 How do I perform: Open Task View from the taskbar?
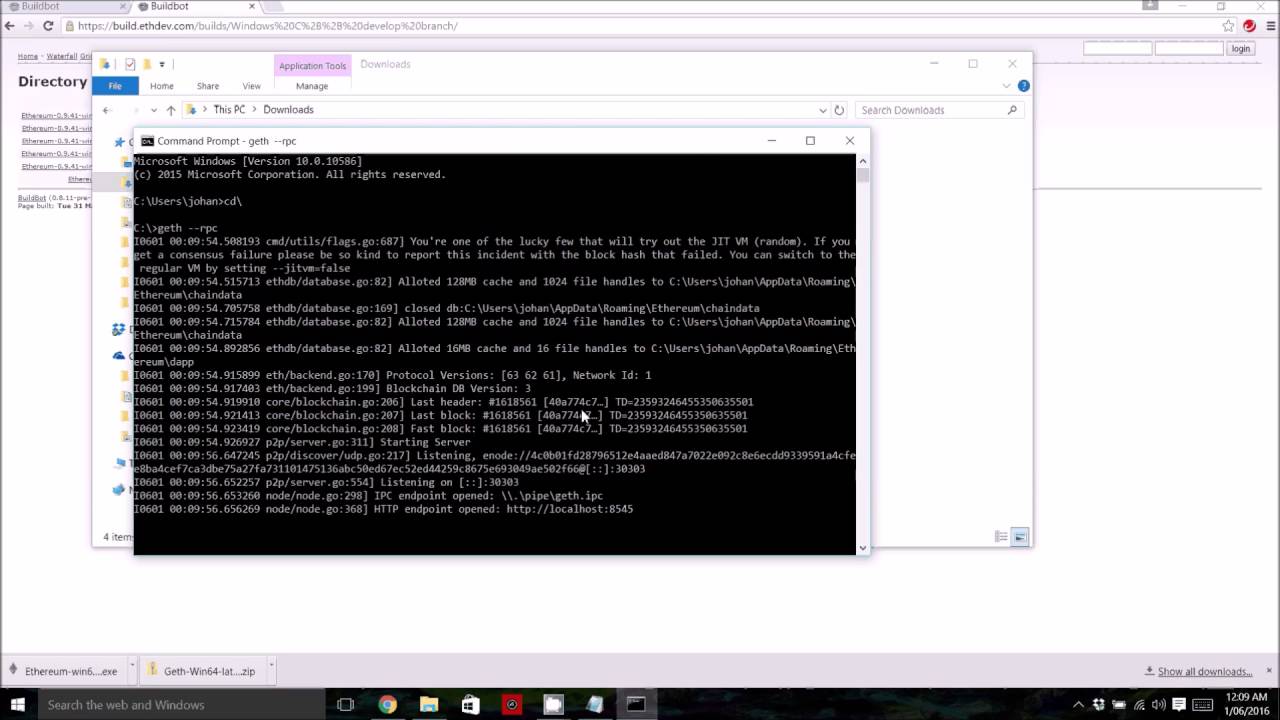346,705
